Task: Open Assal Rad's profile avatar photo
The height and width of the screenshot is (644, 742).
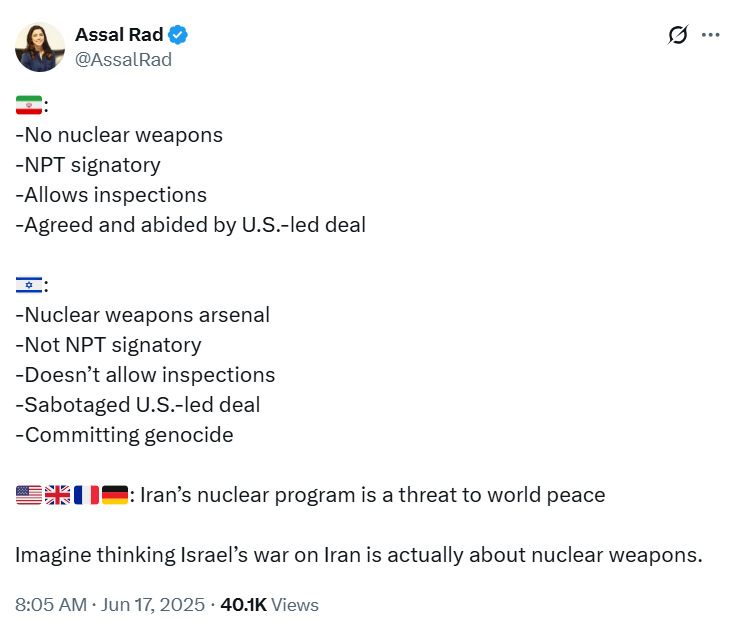Action: pos(40,47)
